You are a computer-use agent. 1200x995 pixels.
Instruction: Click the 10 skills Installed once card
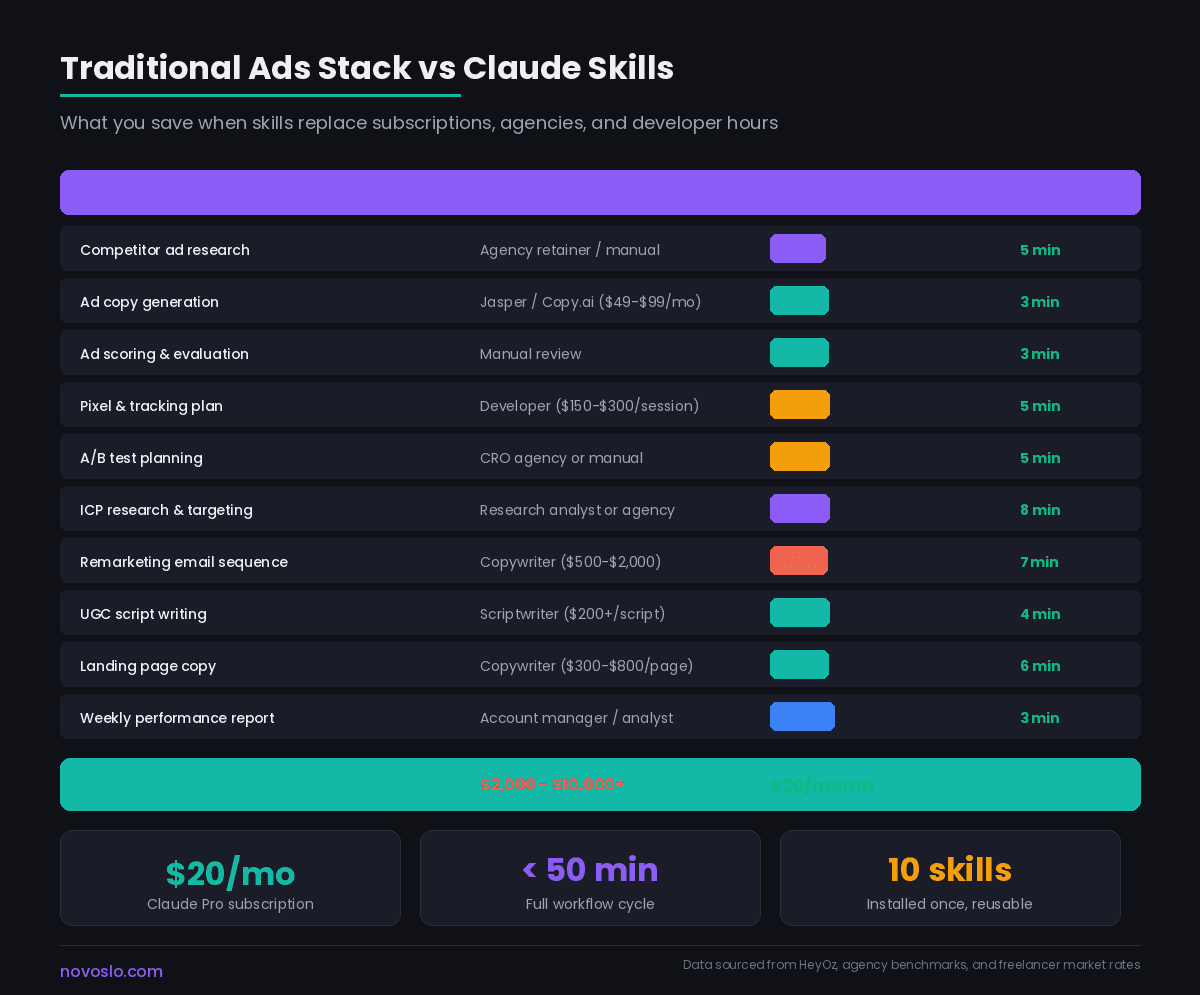tap(950, 877)
